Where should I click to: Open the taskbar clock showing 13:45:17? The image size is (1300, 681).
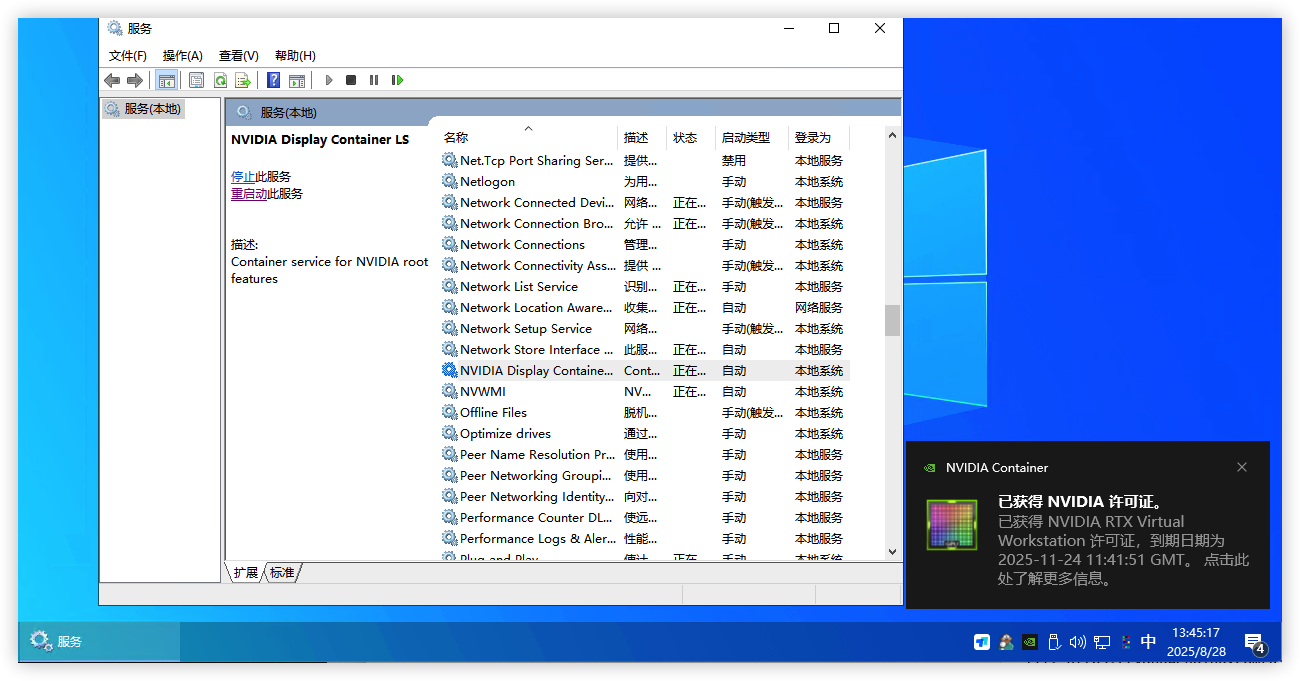[1196, 642]
